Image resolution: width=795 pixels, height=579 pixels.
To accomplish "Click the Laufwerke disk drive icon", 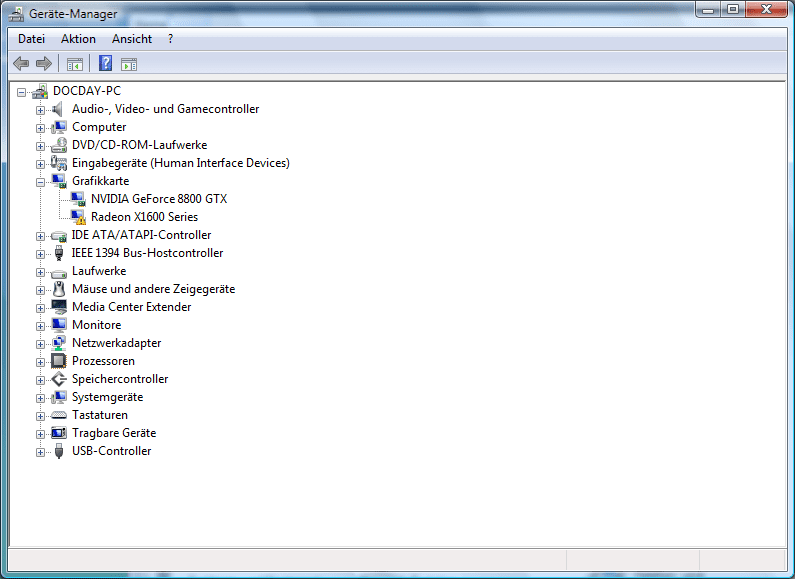I will 59,273.
